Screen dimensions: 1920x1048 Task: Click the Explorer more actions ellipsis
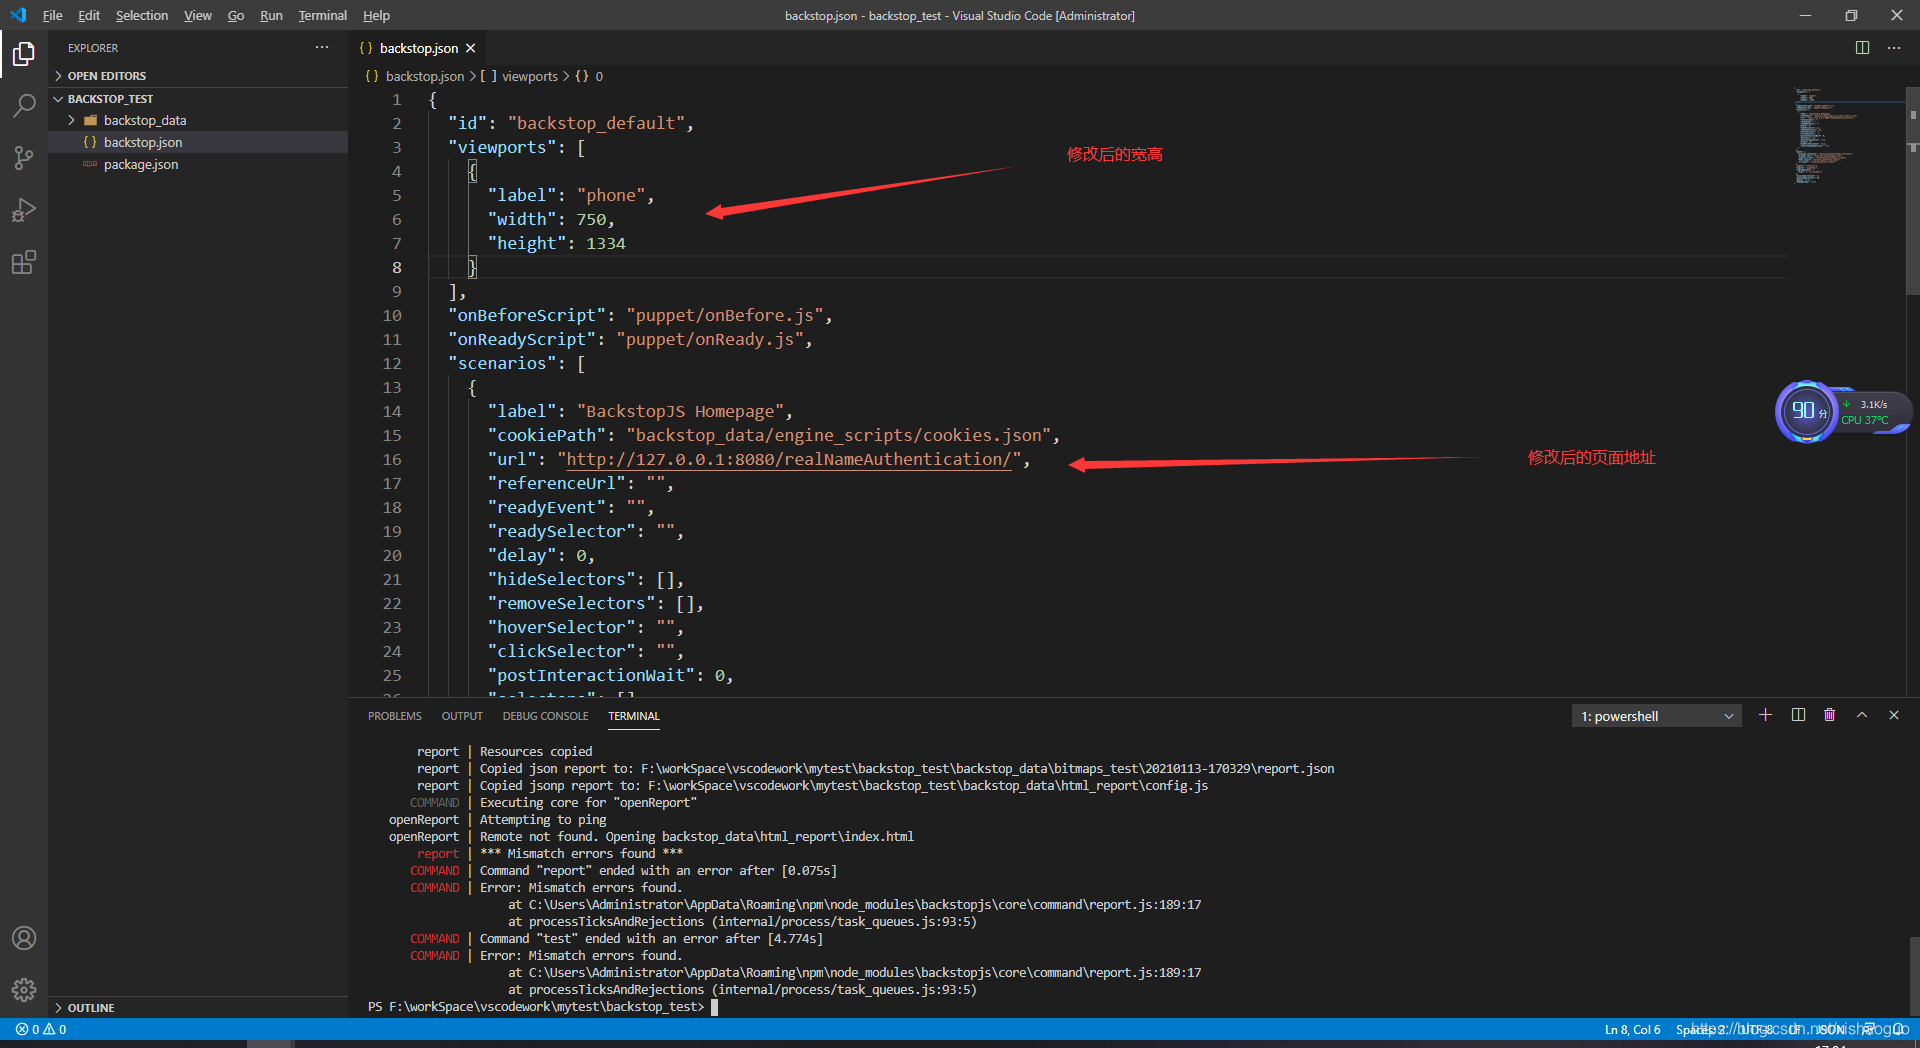(x=322, y=48)
